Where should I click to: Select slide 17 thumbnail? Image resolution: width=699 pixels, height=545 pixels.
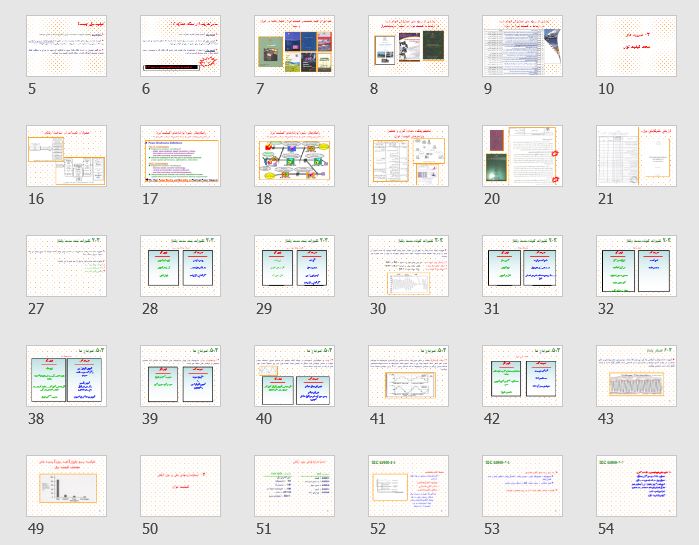180,156
